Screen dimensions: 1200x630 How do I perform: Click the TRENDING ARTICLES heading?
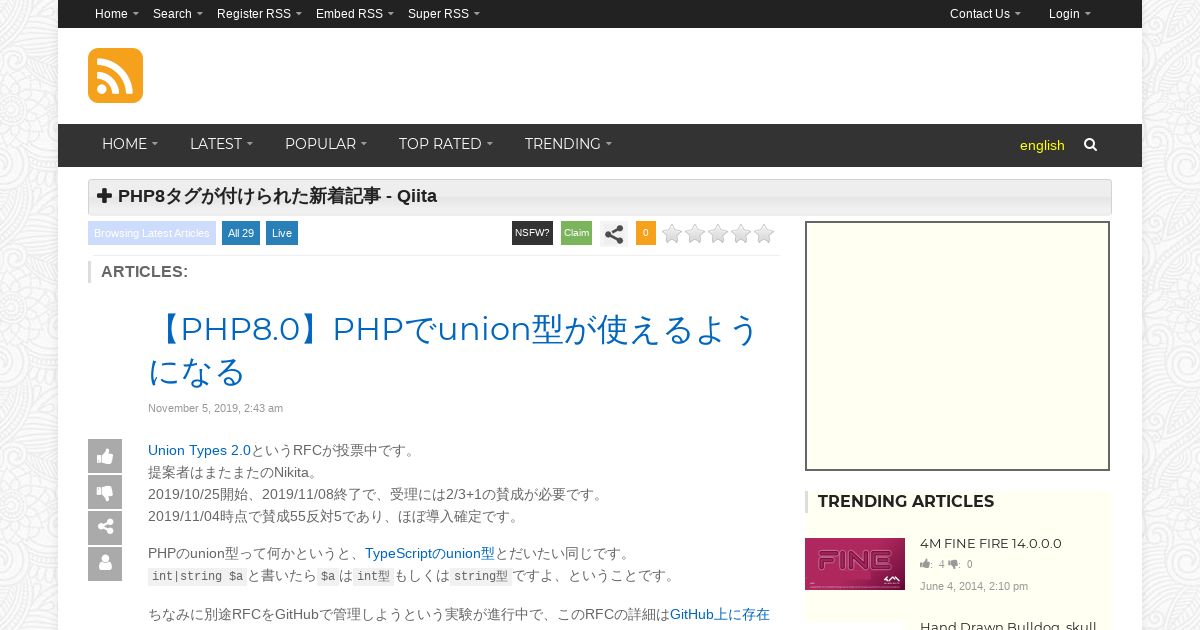(x=906, y=501)
